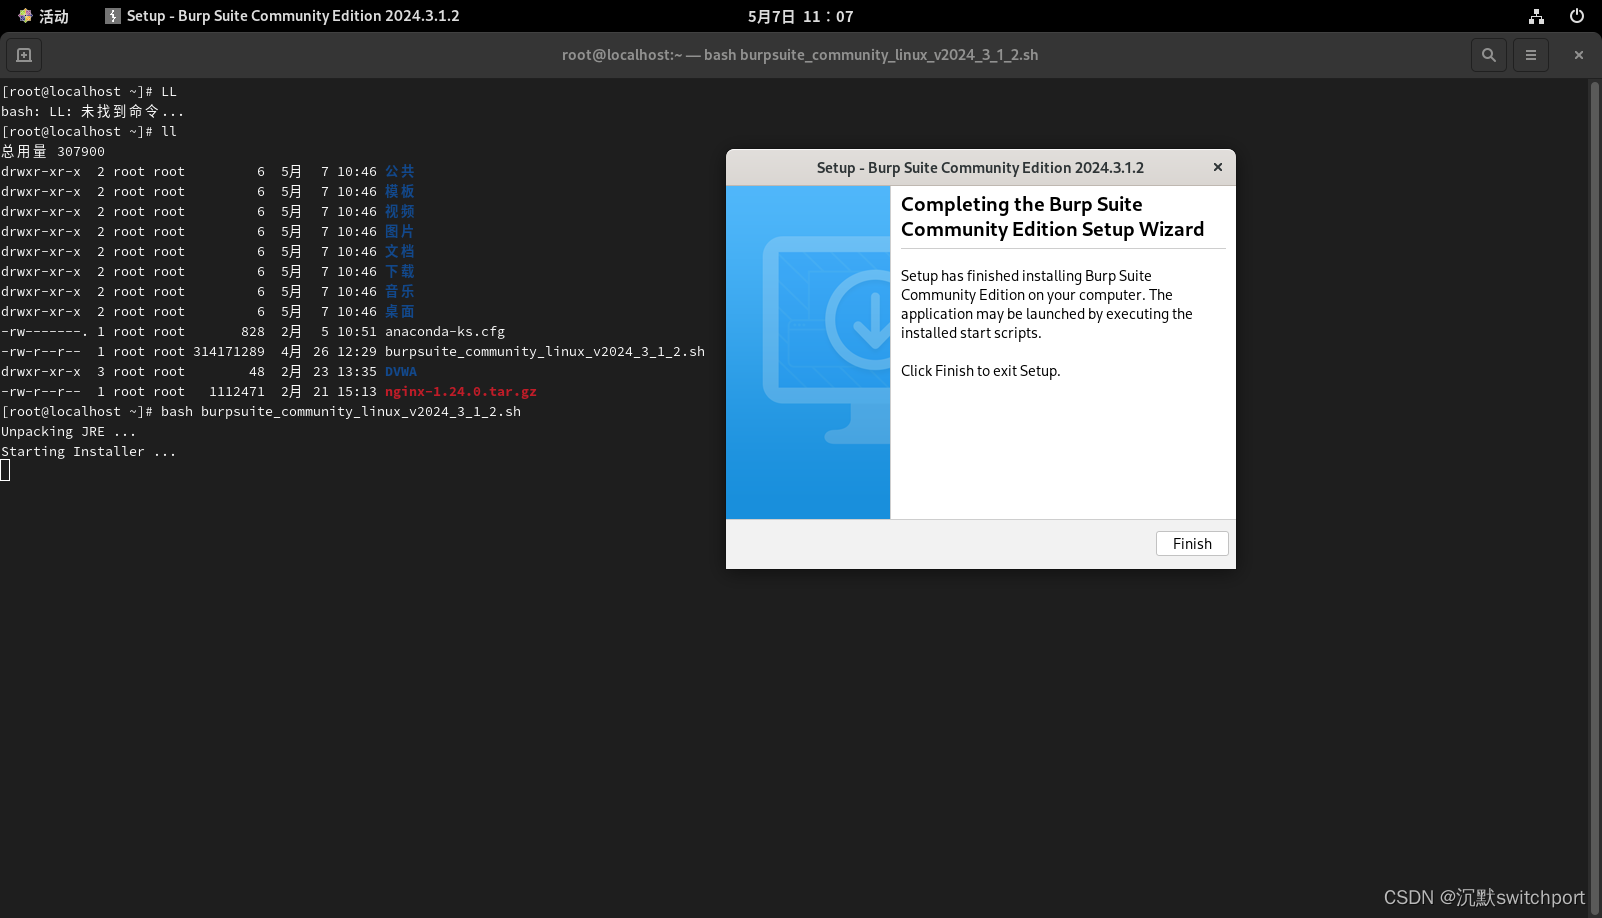Click the Setup - Burp Suite app entry in top bar
Viewport: 1602px width, 918px height.
[282, 16]
